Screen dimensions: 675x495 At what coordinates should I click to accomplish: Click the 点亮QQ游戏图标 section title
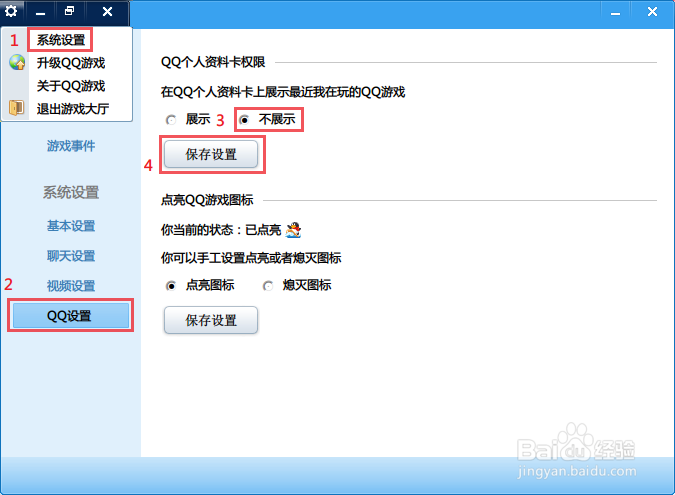coord(207,200)
